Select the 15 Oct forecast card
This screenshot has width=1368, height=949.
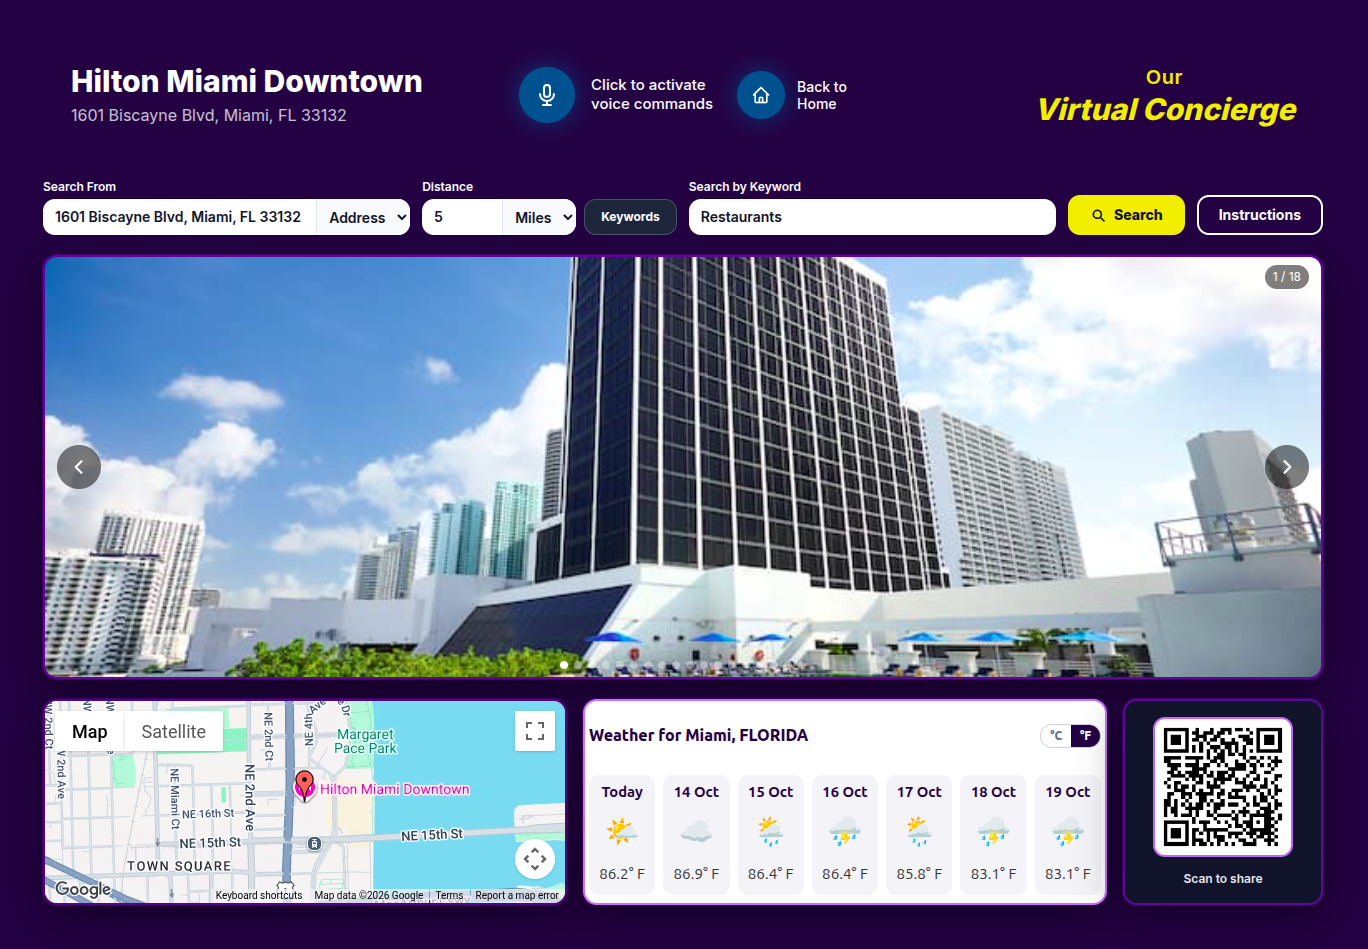coord(771,835)
